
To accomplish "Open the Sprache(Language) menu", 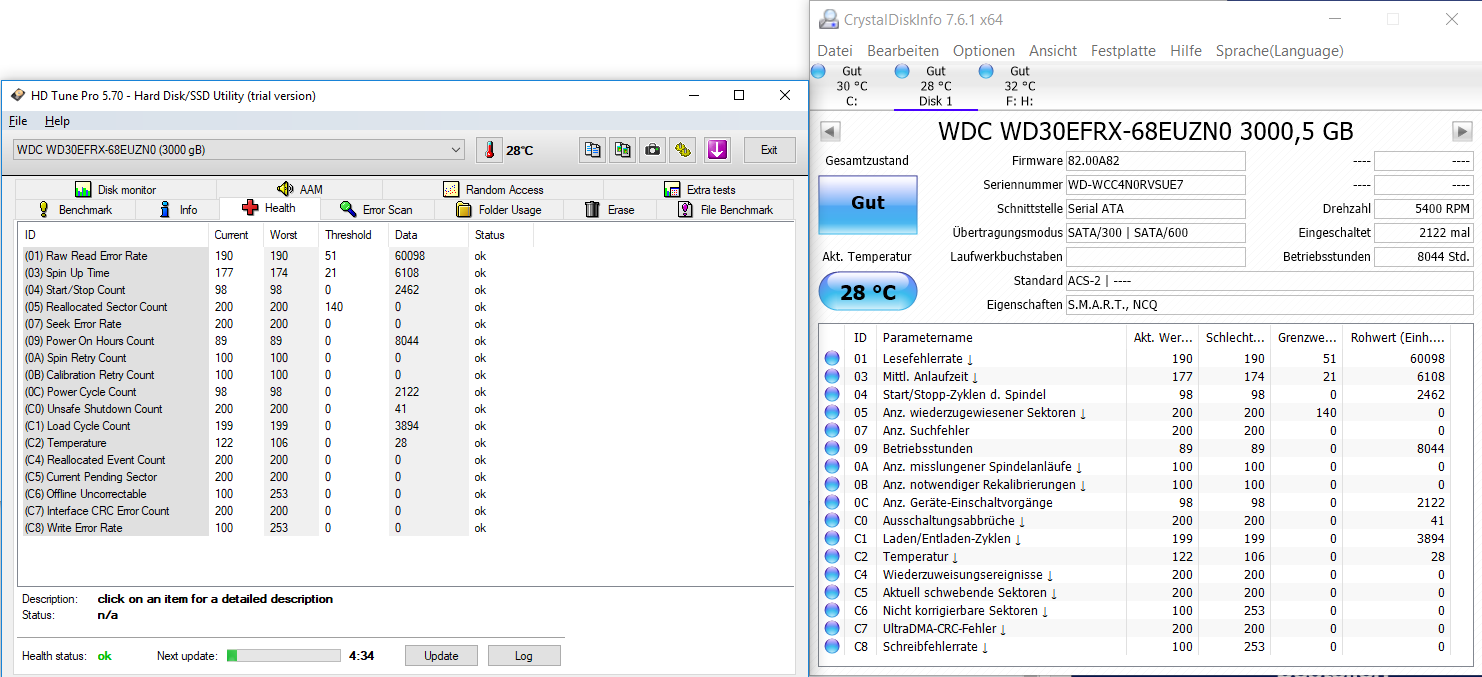I will pos(1280,51).
